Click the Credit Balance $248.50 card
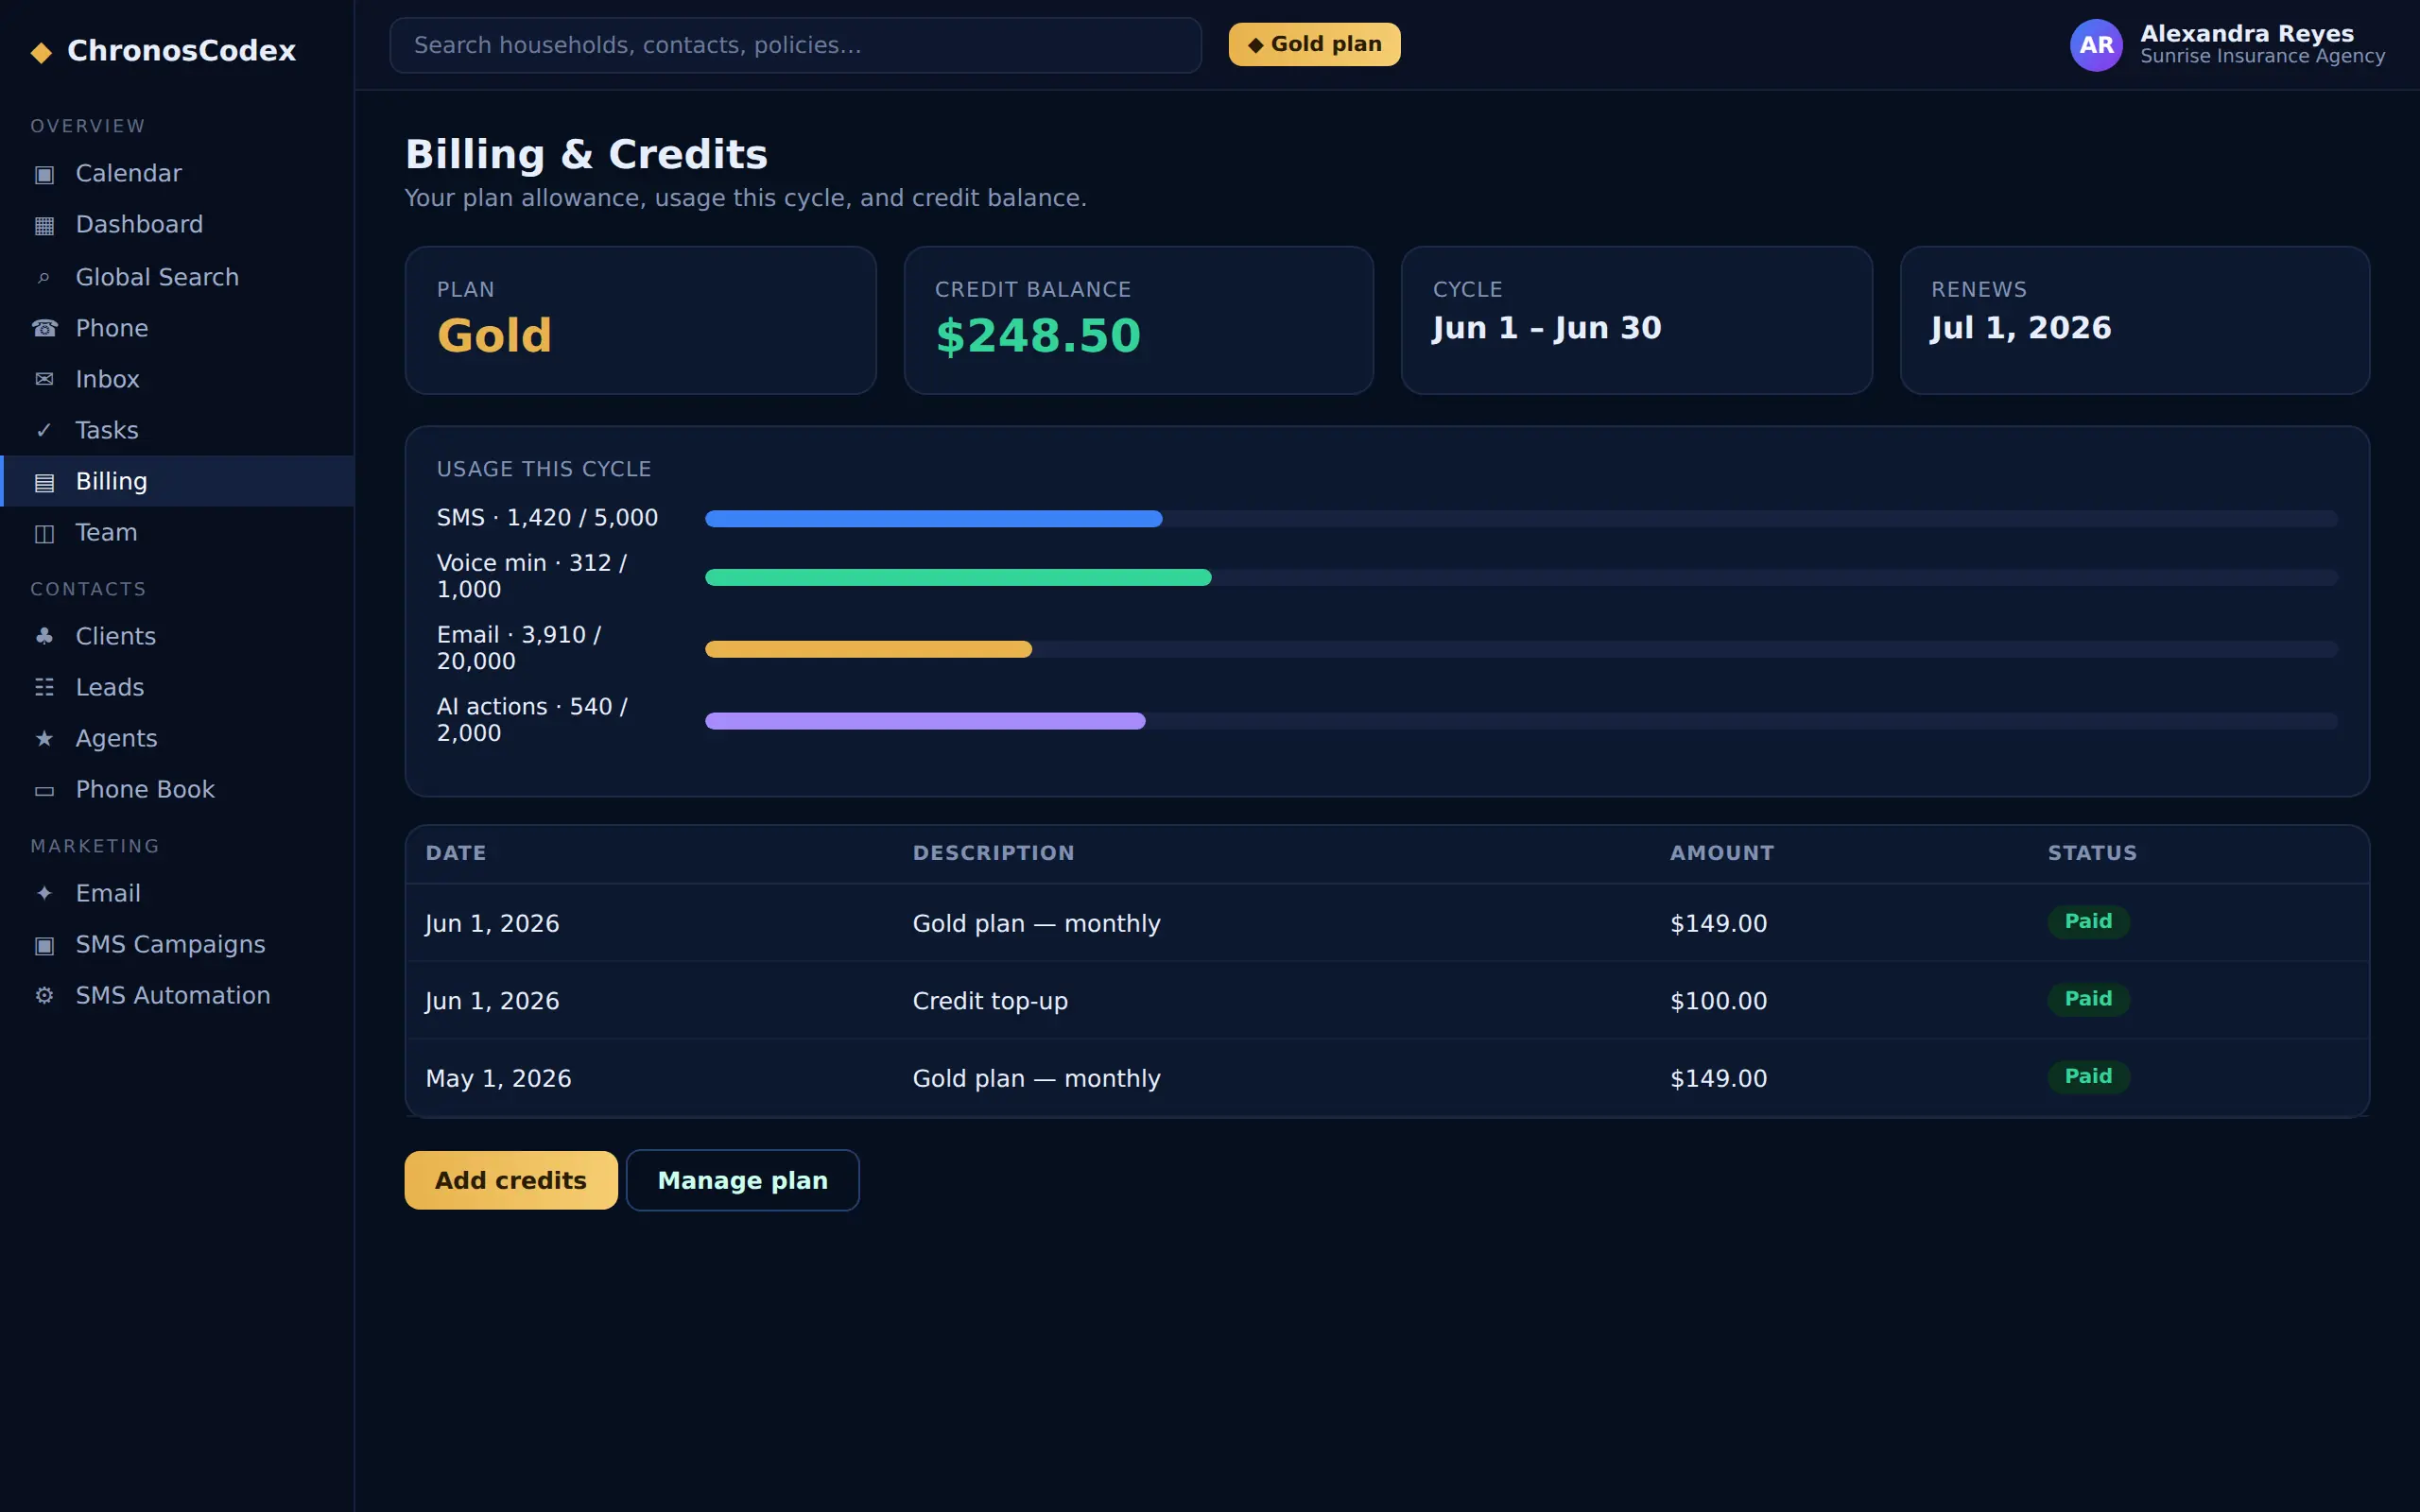Viewport: 2420px width, 1512px height. click(x=1138, y=320)
